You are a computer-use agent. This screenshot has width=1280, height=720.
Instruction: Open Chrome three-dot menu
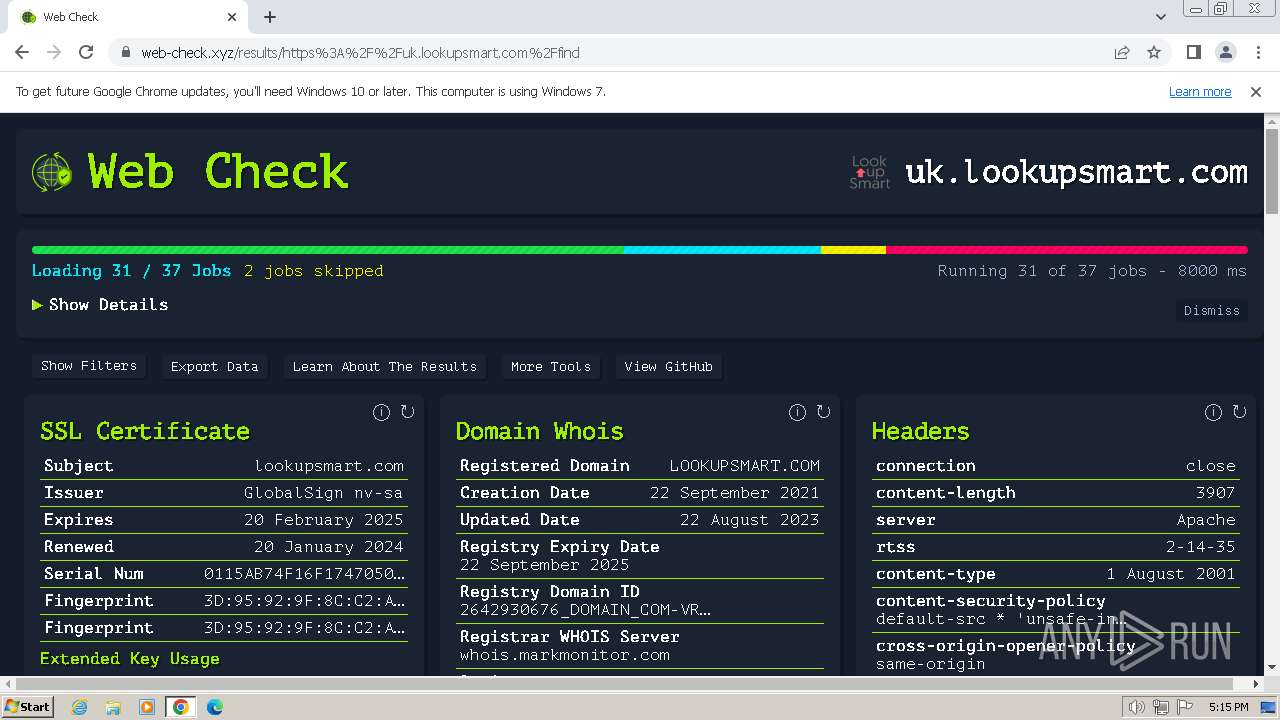click(1257, 52)
